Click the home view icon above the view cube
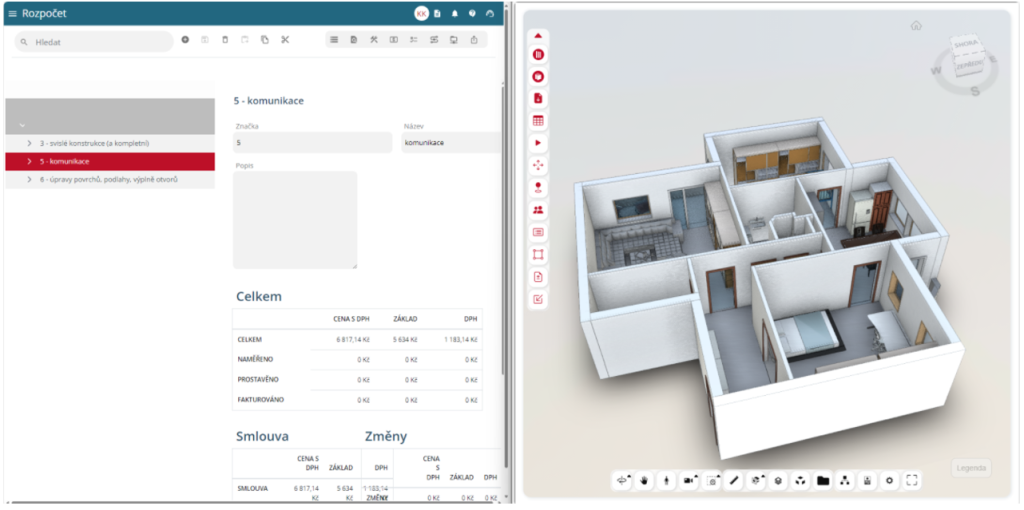 tap(916, 26)
